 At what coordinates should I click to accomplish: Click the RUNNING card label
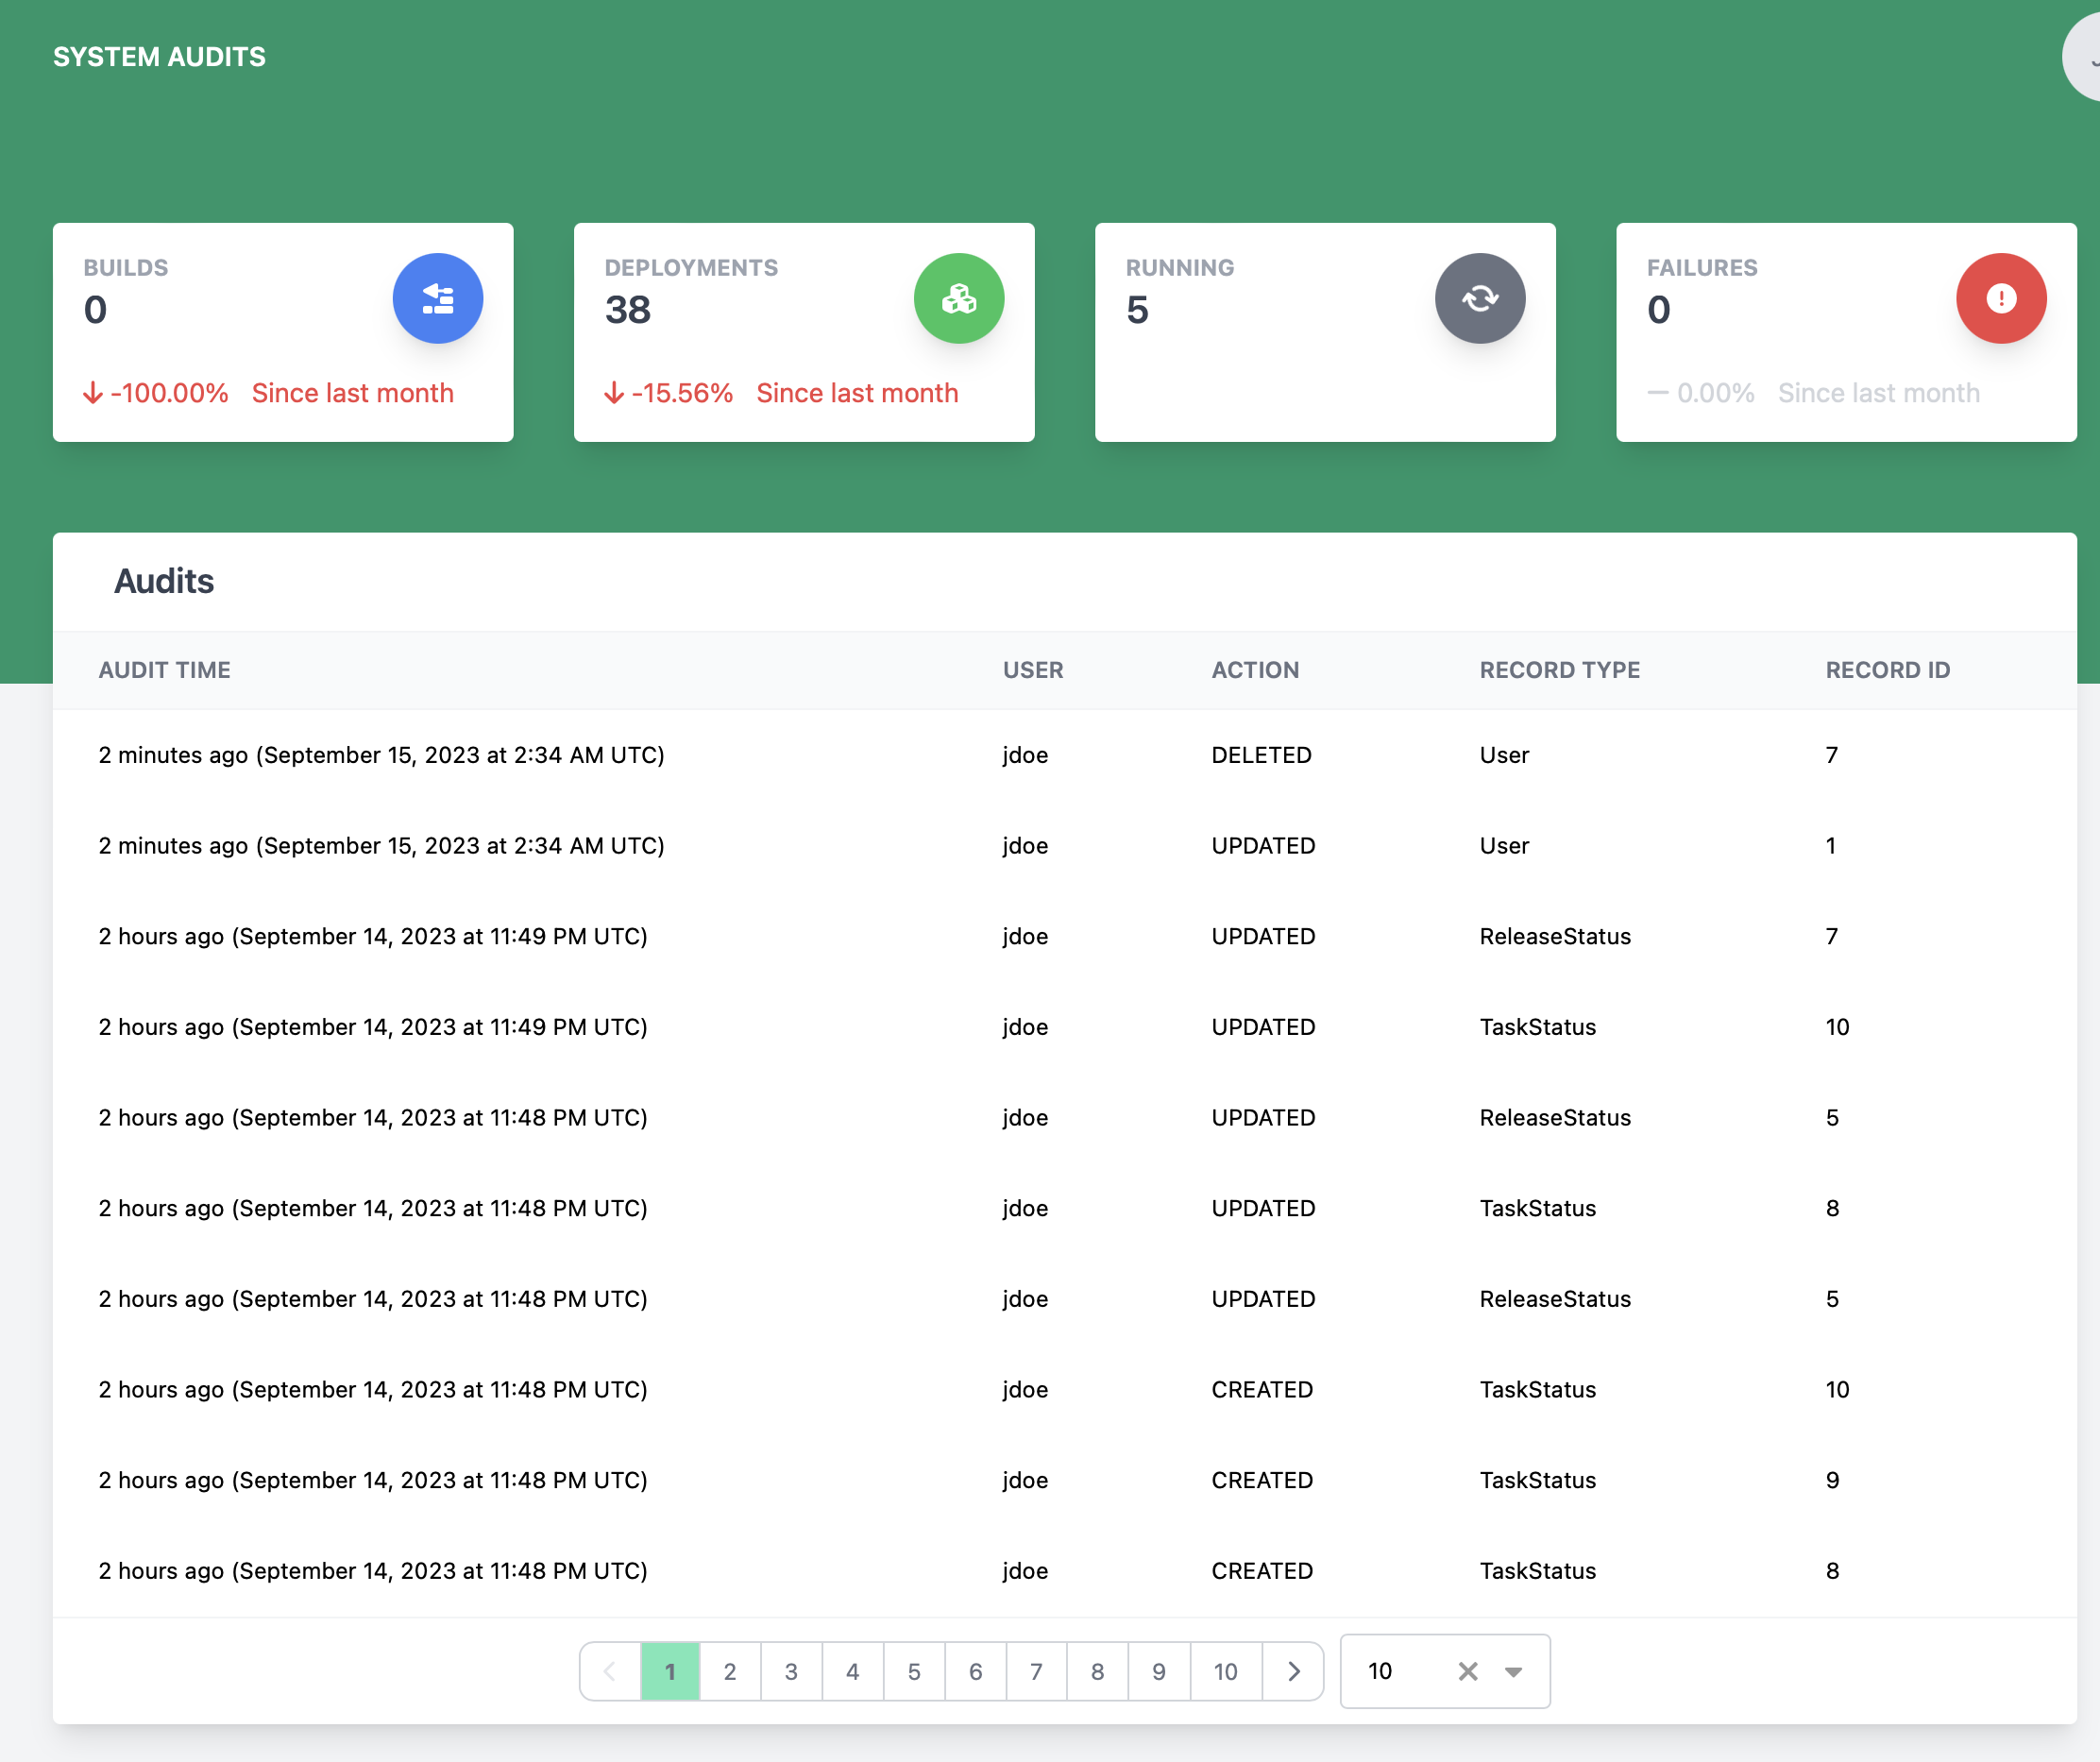pos(1180,268)
